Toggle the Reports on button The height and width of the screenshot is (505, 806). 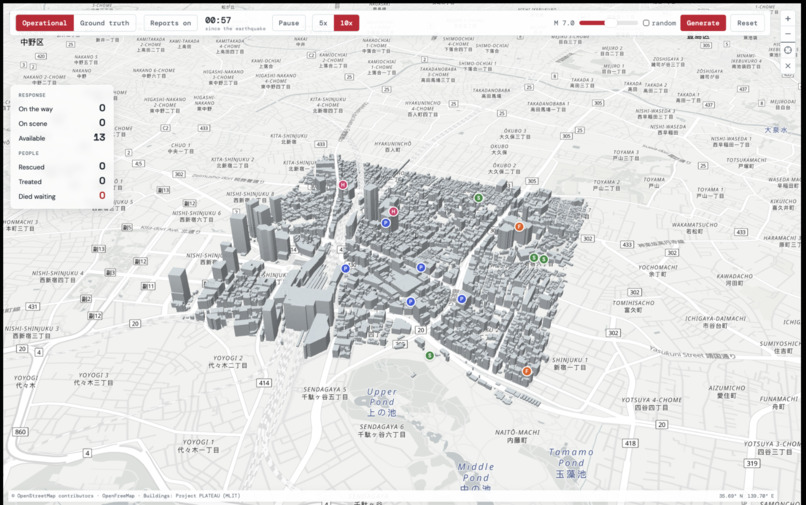click(x=171, y=23)
